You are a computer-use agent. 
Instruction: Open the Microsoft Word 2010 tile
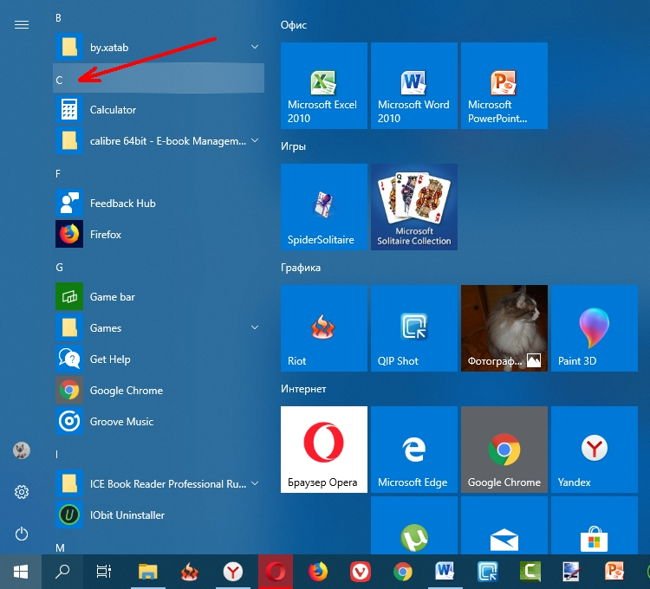click(414, 85)
